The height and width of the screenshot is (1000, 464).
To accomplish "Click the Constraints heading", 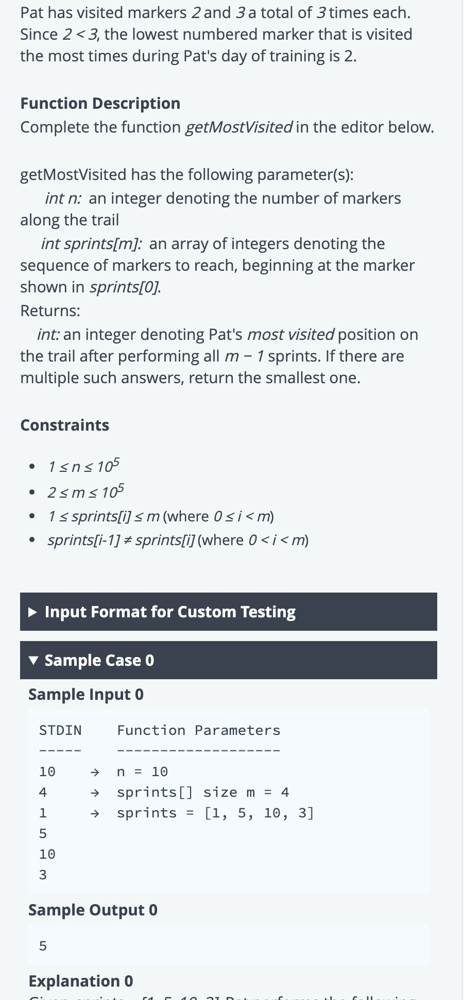I will [x=64, y=425].
